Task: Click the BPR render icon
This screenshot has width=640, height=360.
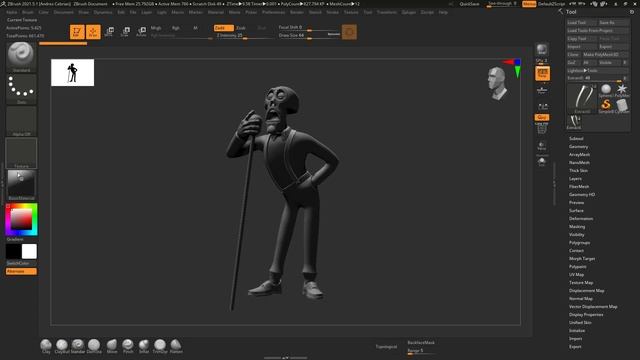Action: [x=542, y=50]
